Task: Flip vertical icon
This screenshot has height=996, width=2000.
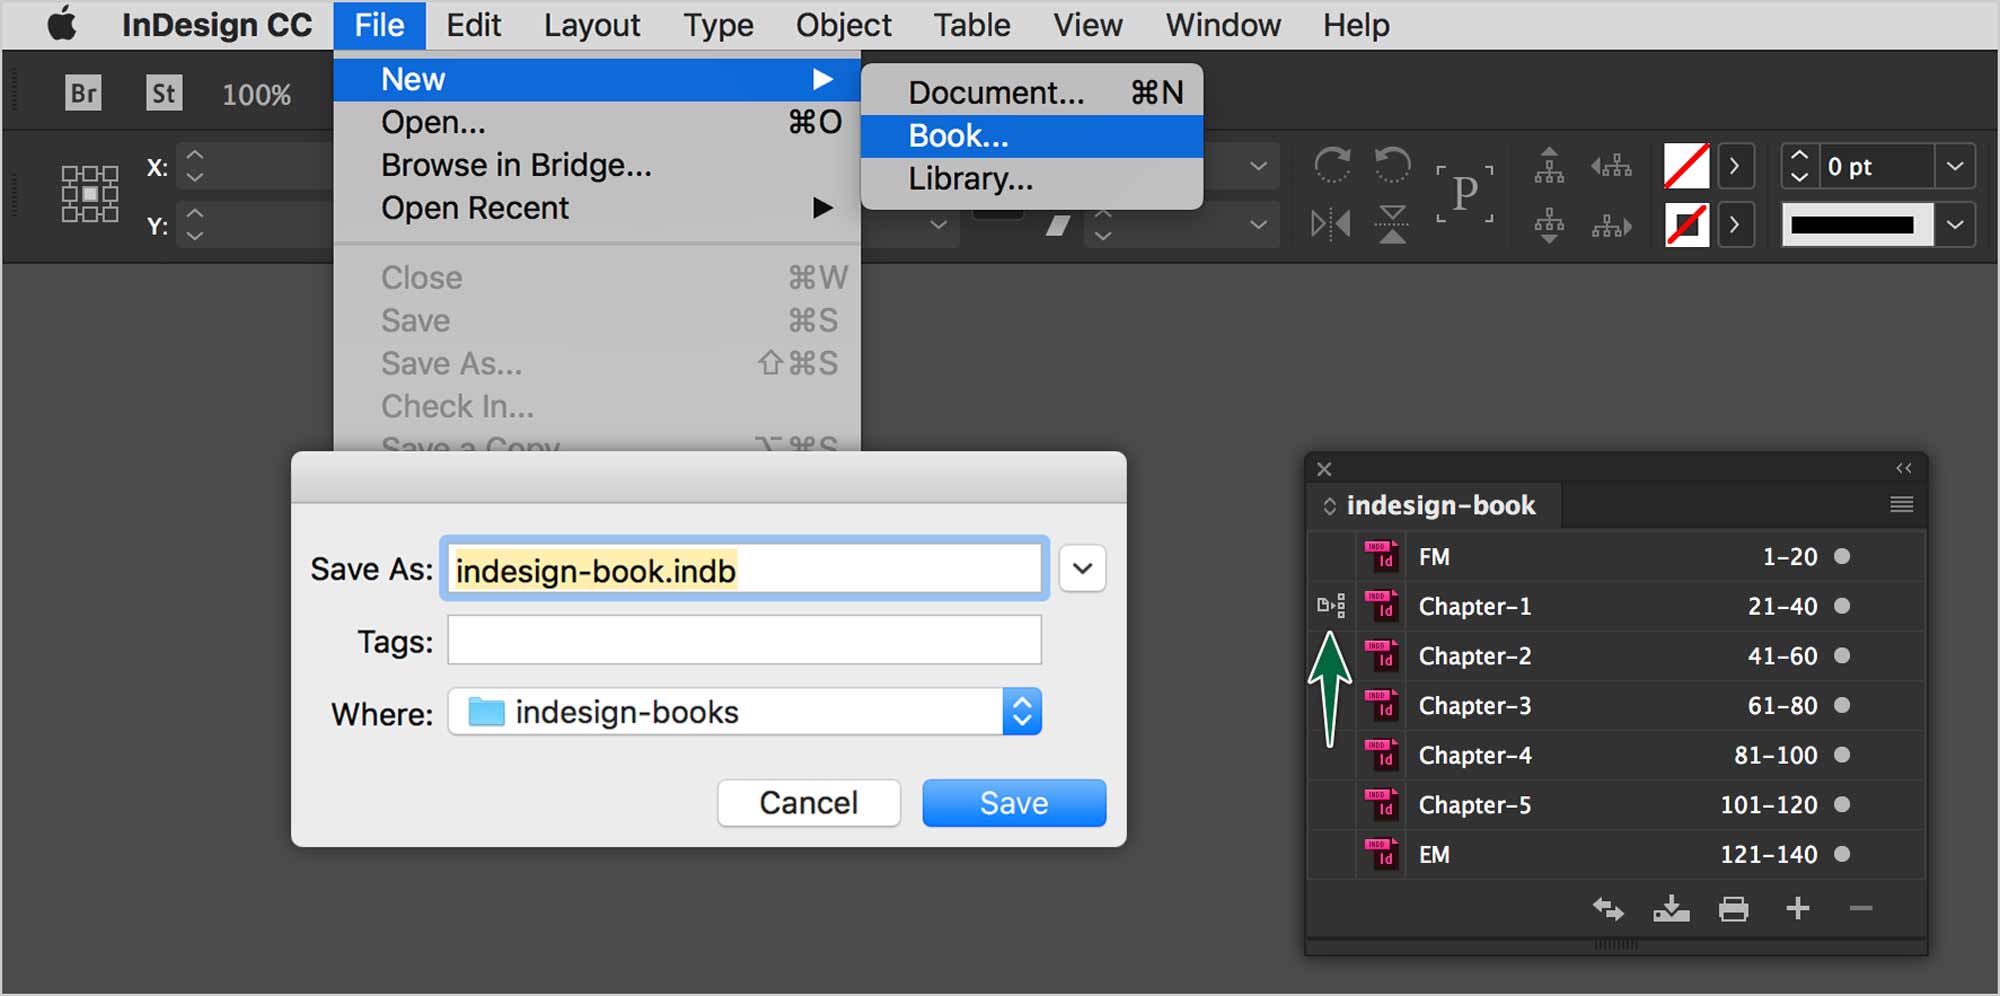Action: click(1392, 224)
